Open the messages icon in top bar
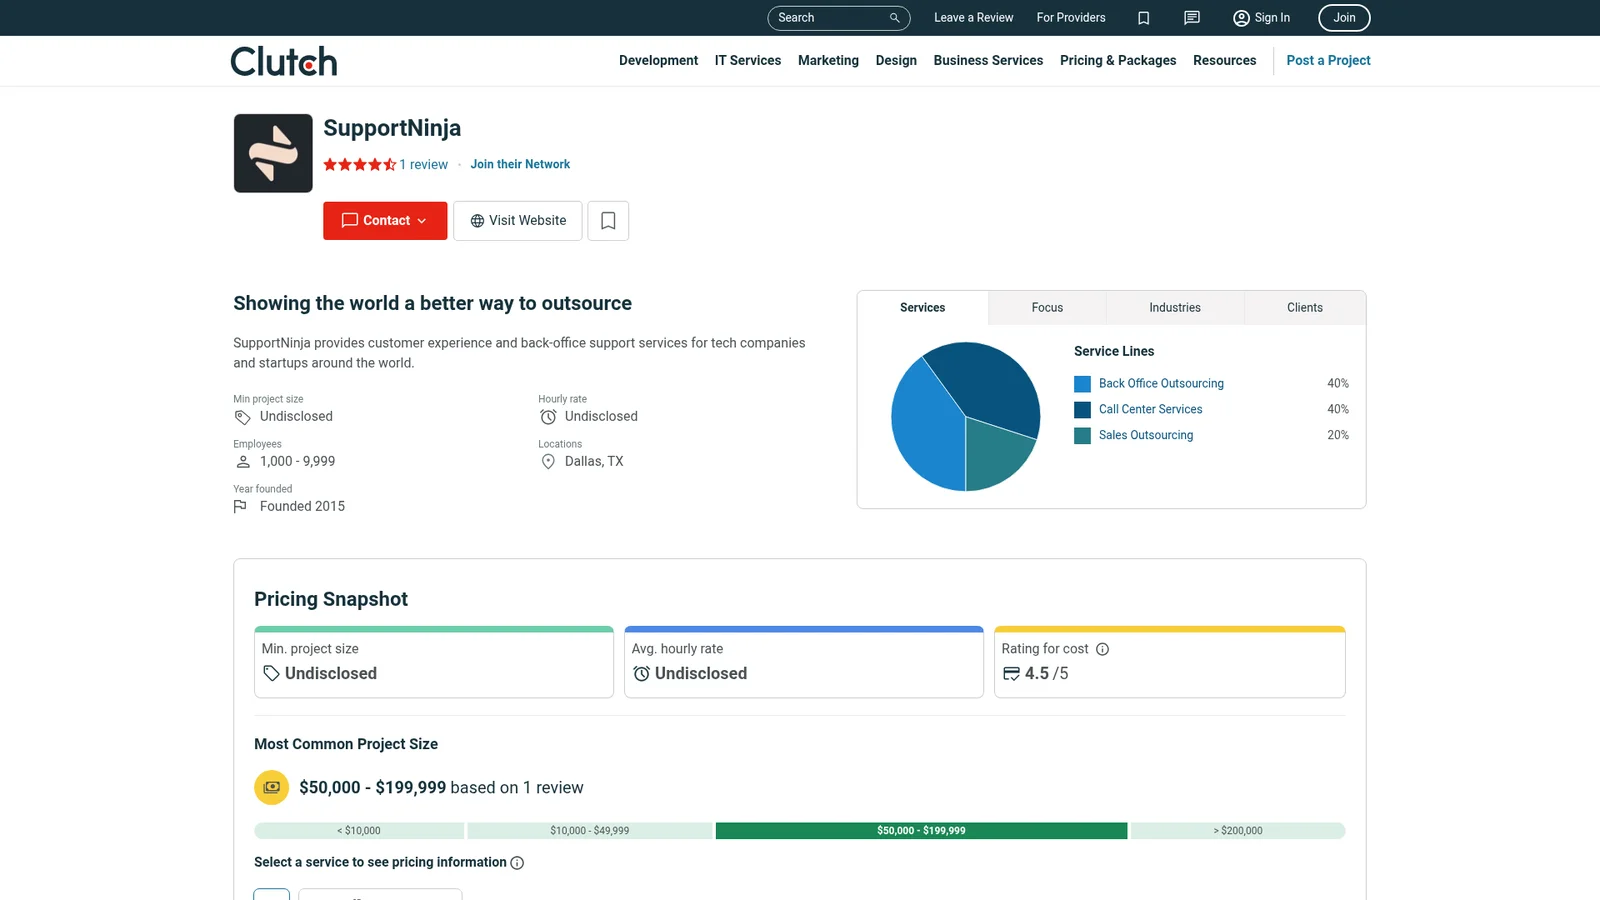 tap(1192, 18)
